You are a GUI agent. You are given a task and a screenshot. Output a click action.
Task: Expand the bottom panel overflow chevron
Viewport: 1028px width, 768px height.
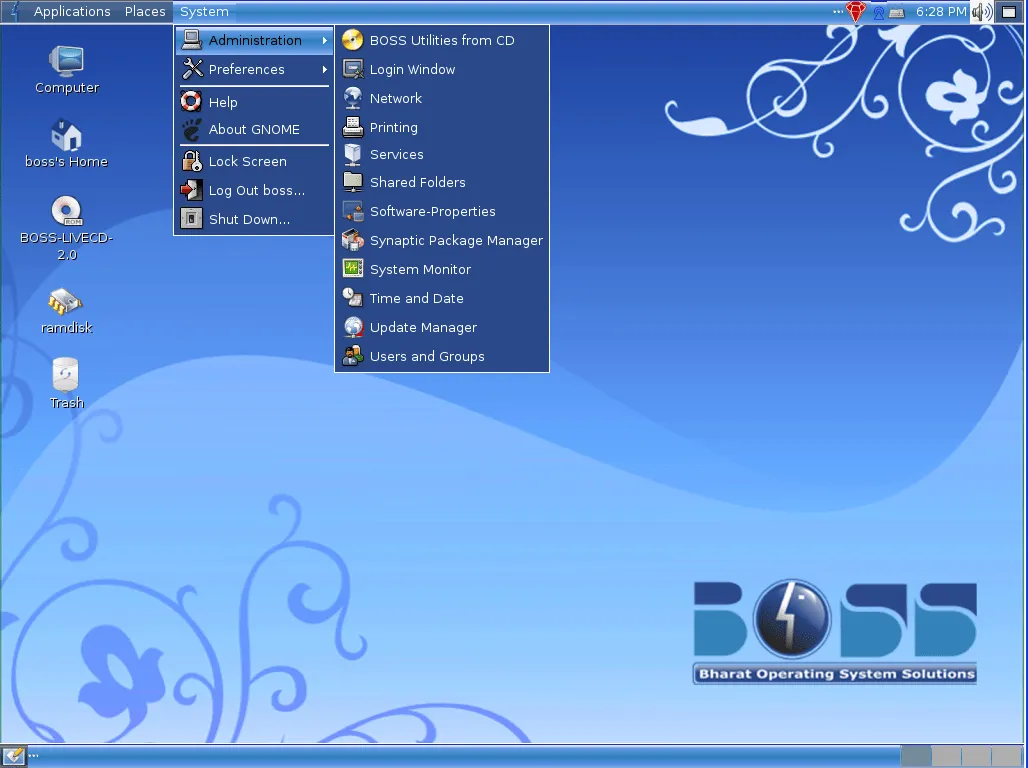[x=33, y=755]
